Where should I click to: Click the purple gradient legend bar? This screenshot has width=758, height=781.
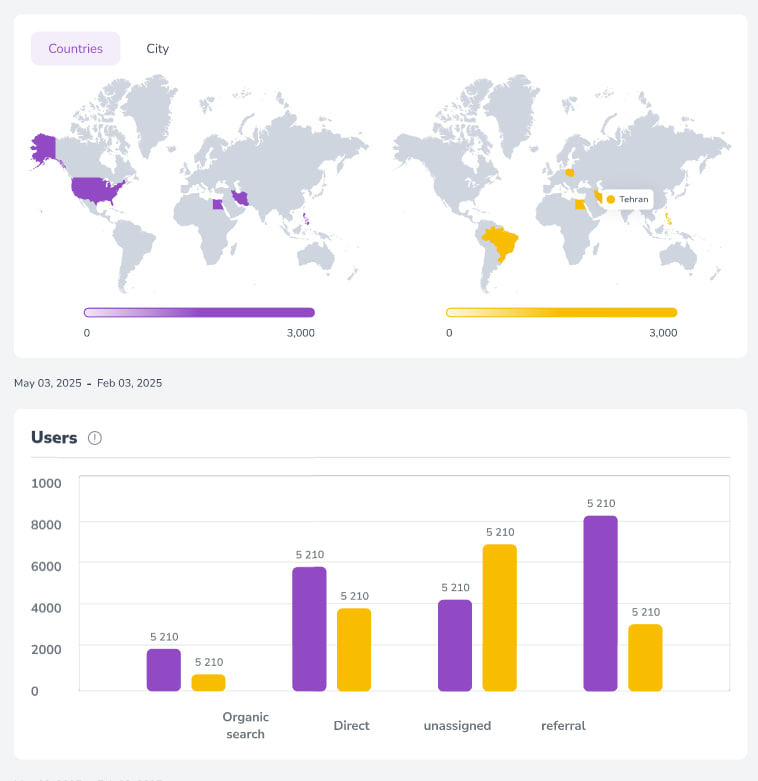(199, 312)
